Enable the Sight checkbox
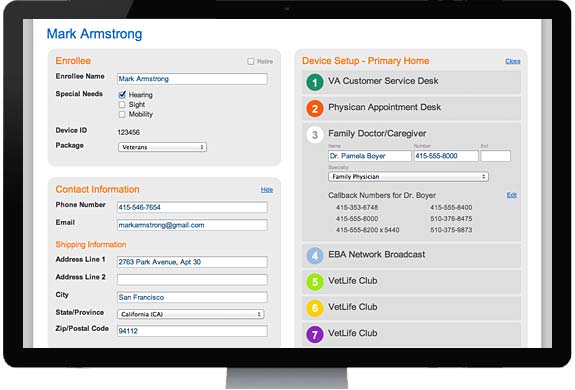 point(122,104)
